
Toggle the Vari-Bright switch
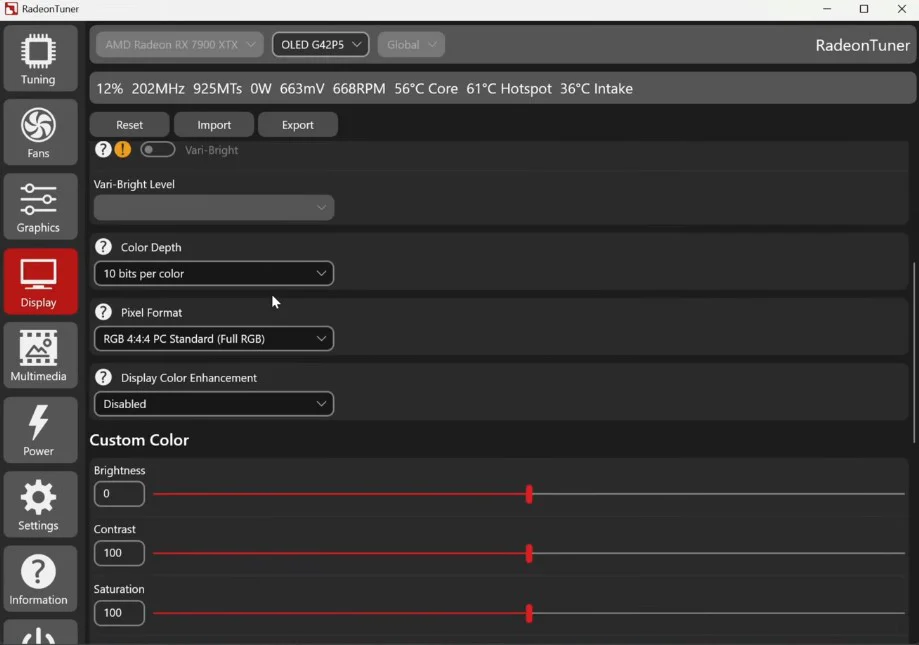click(158, 149)
